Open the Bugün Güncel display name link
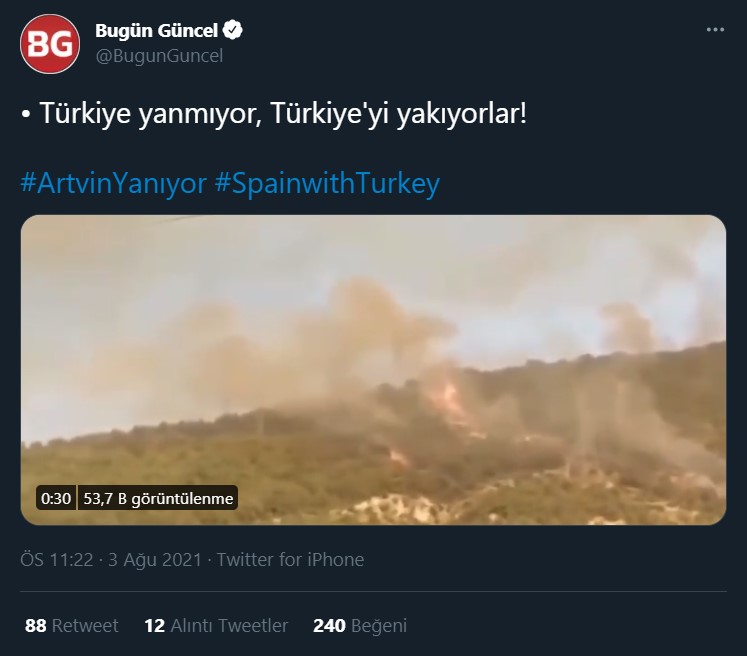Viewport: 747px width, 656px height. point(156,30)
